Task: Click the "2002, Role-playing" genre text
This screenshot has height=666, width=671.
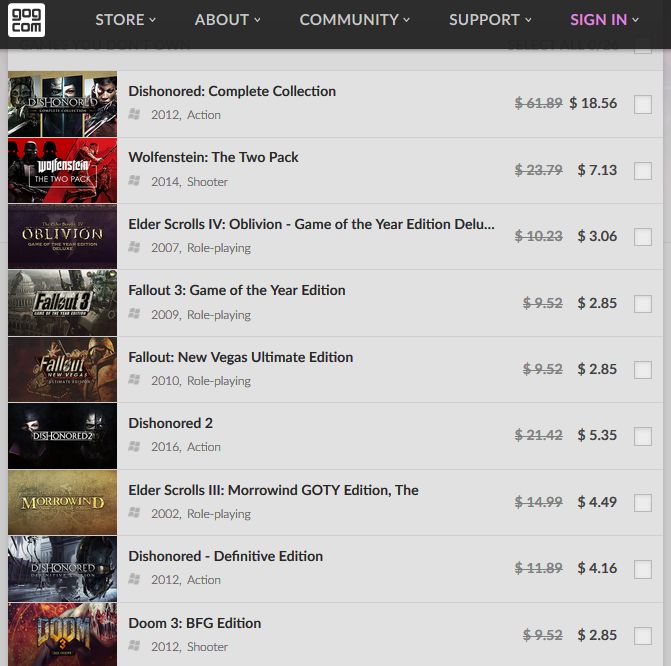Action: coord(201,514)
